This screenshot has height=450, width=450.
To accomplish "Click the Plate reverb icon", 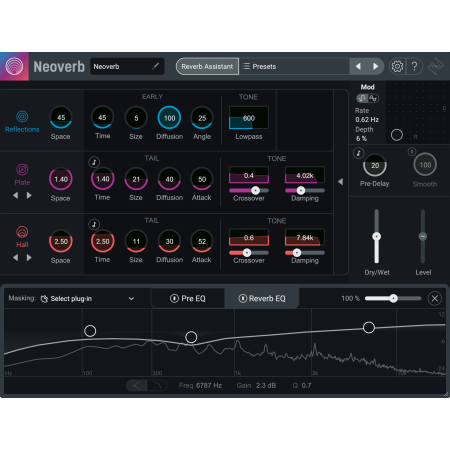I will (x=22, y=170).
